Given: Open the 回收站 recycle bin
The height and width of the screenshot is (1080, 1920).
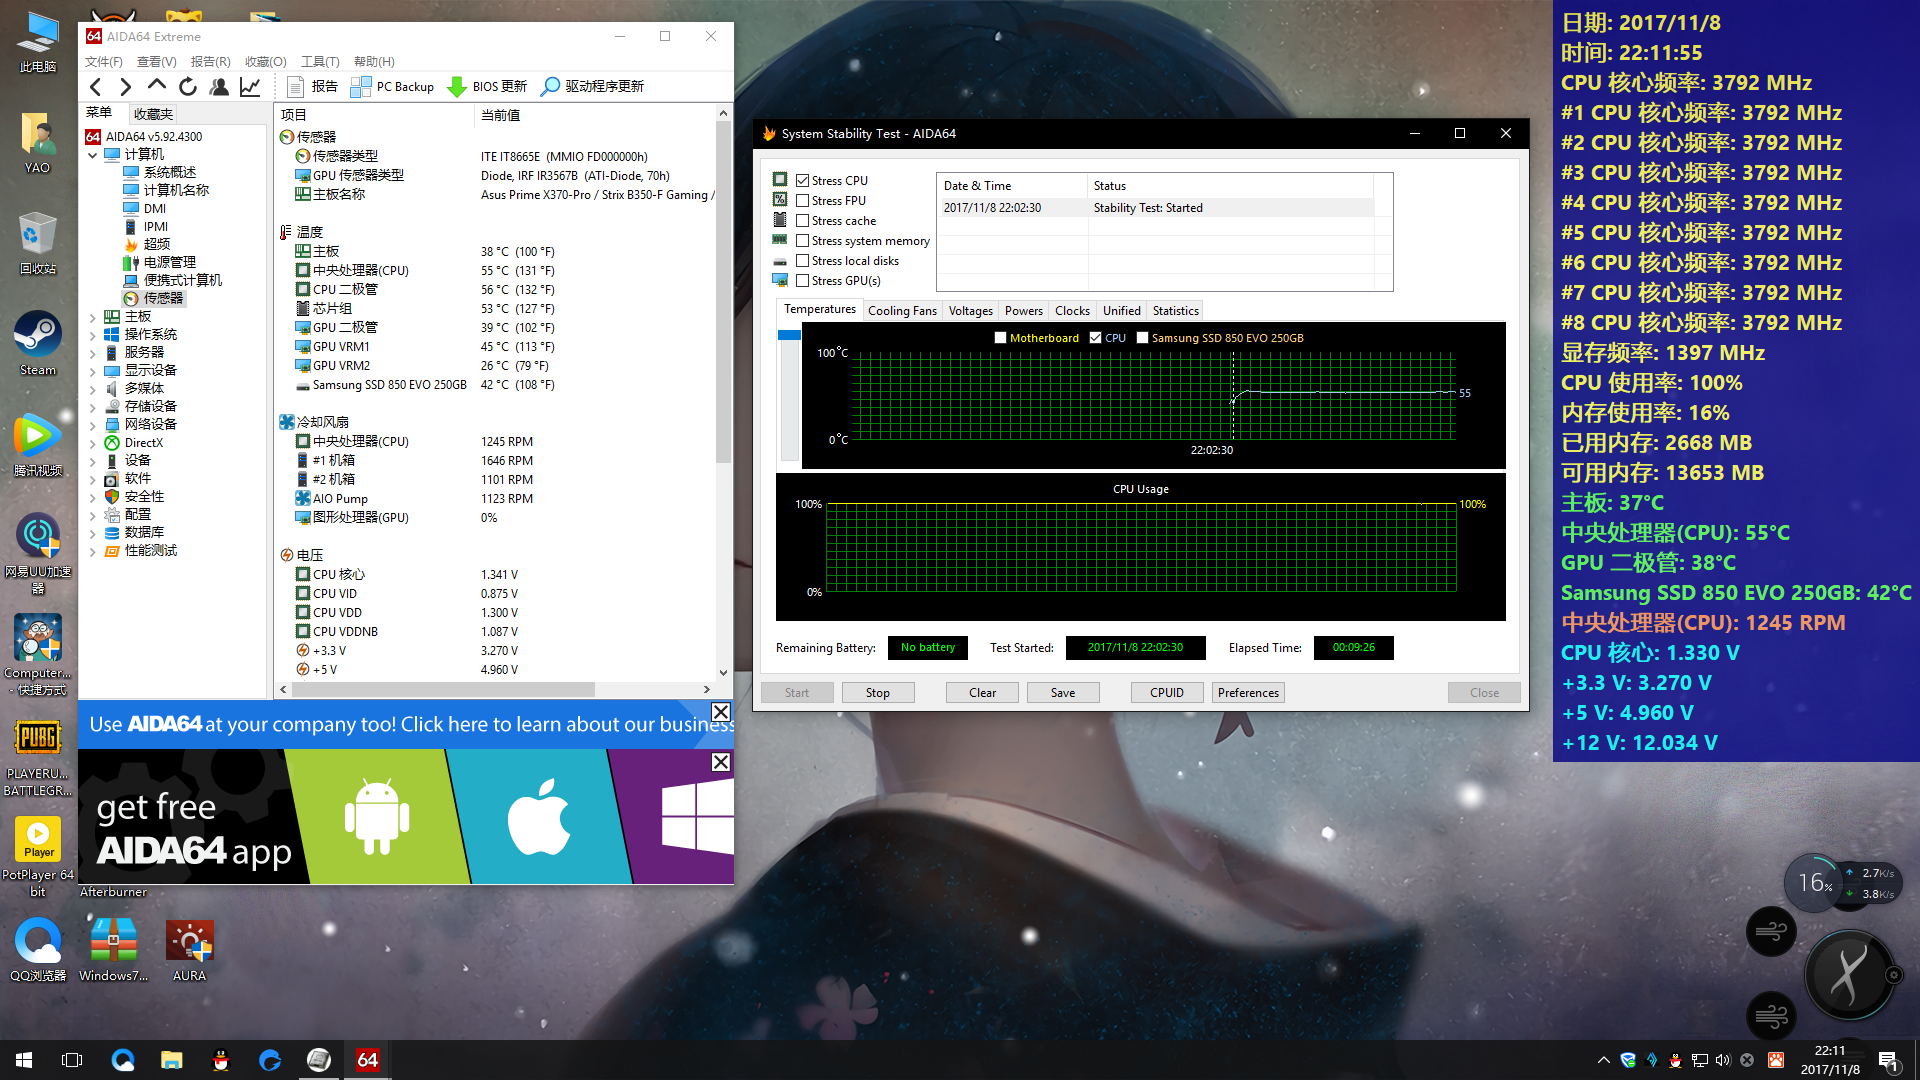Looking at the screenshot, I should pyautogui.click(x=38, y=243).
